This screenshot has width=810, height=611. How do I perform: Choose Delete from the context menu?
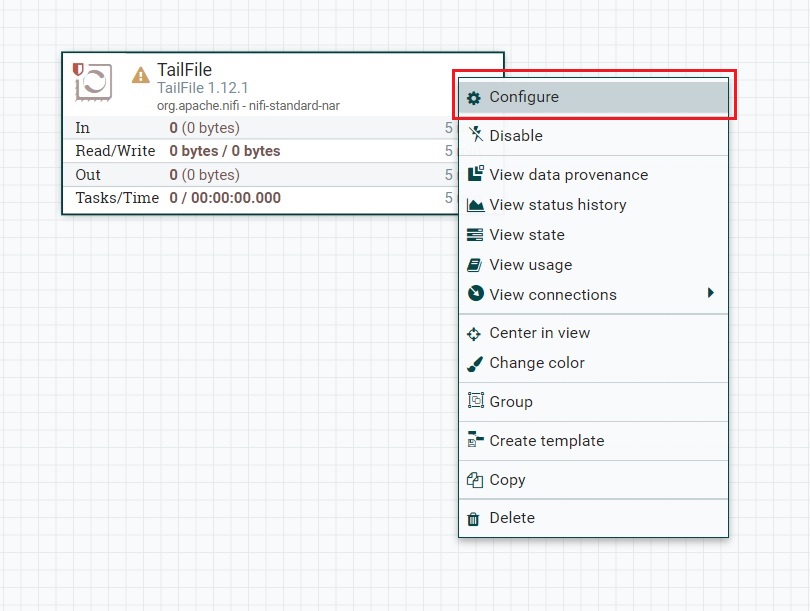pyautogui.click(x=593, y=518)
